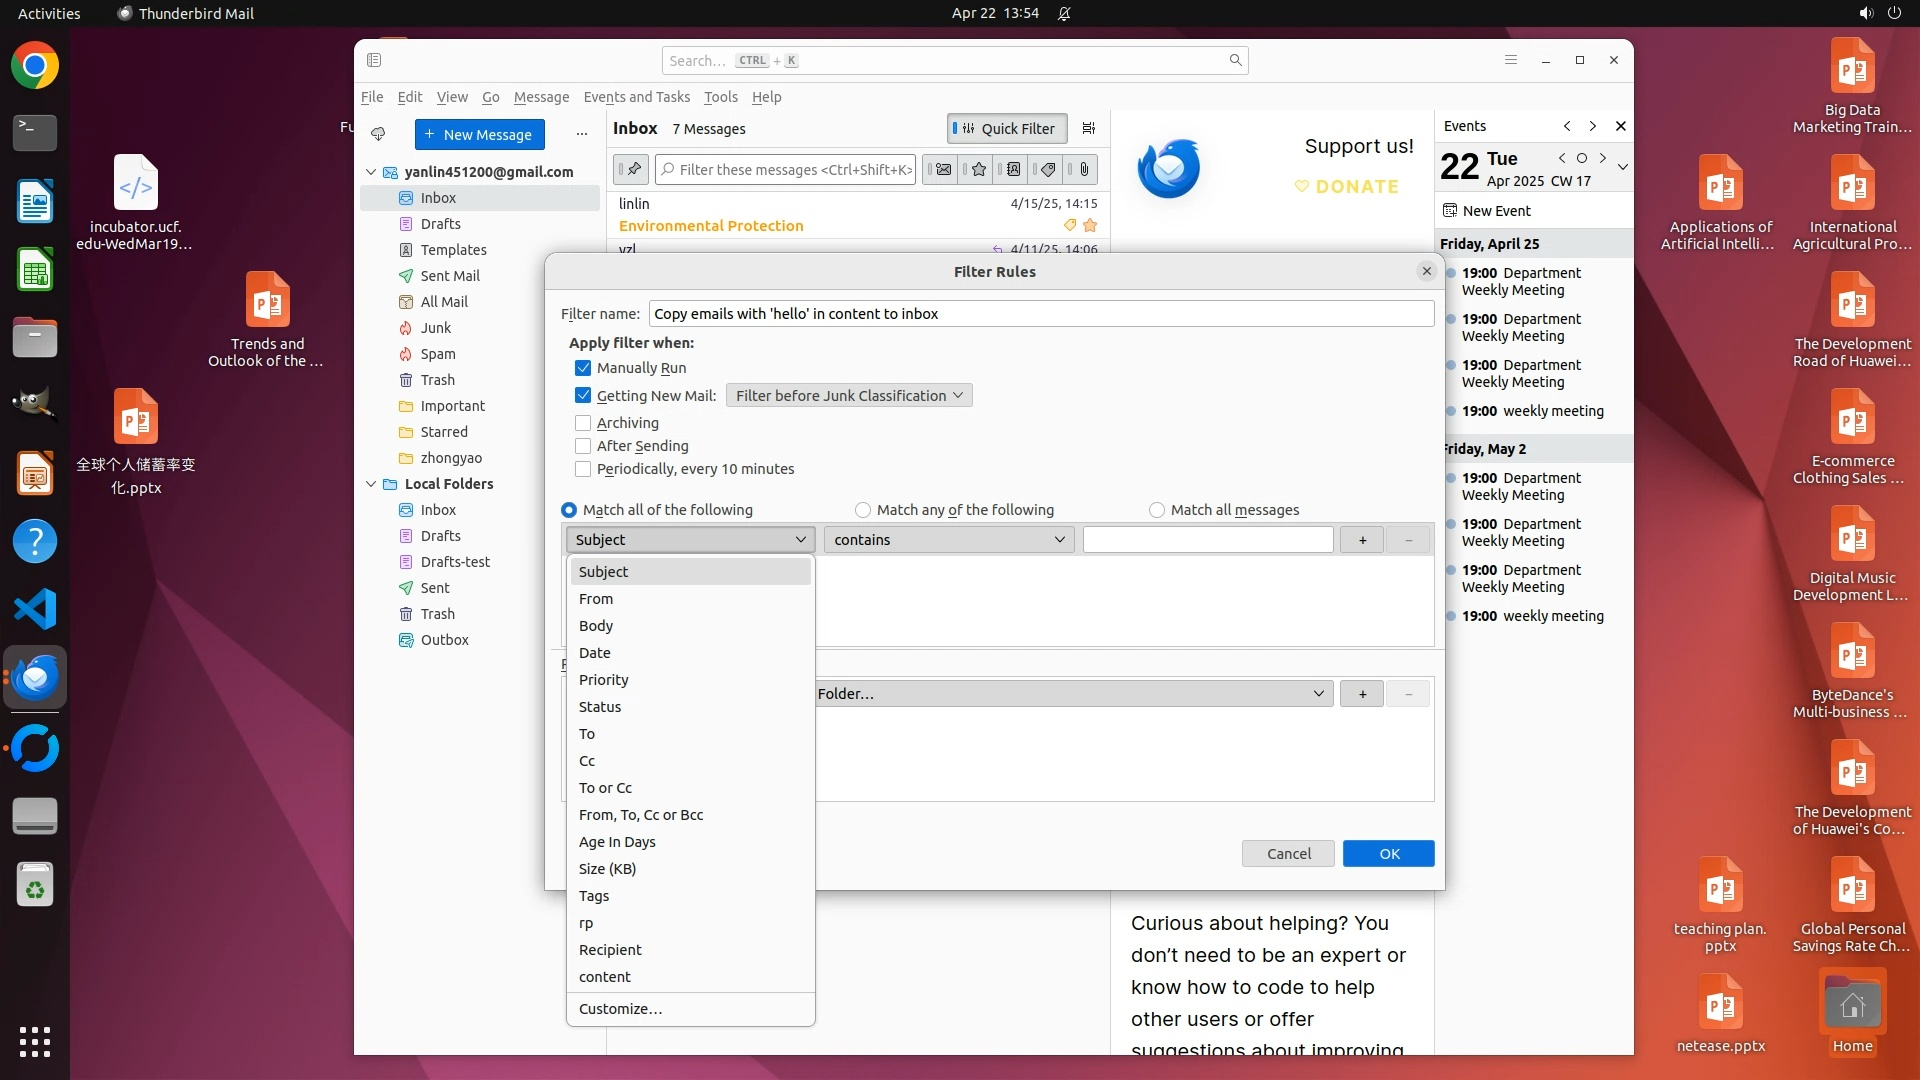The width and height of the screenshot is (1920, 1080).
Task: Click the filter name text field
Action: point(1040,314)
